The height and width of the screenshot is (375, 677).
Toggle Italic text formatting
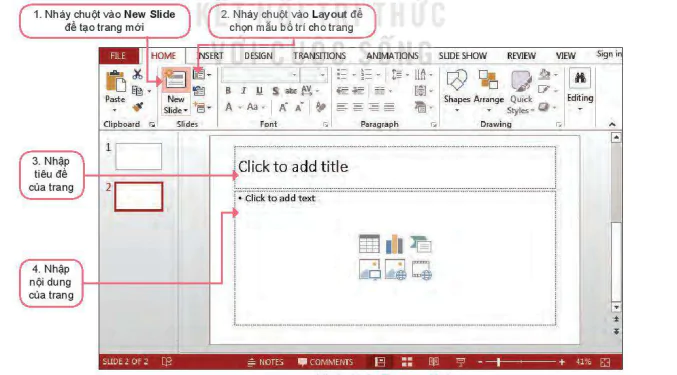point(244,91)
